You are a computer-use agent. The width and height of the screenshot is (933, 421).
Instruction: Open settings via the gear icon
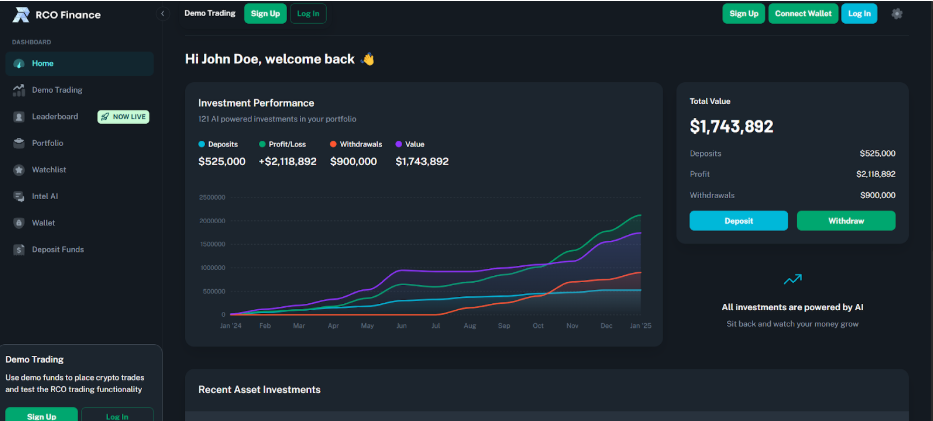896,14
